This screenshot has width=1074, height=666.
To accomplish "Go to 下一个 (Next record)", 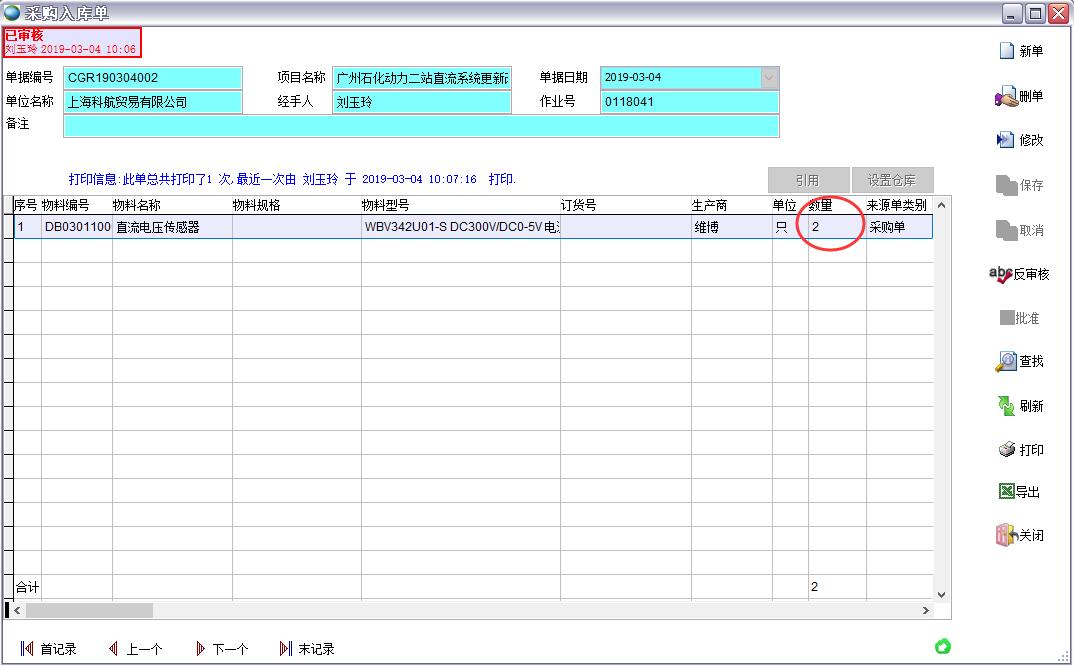I will pos(222,648).
